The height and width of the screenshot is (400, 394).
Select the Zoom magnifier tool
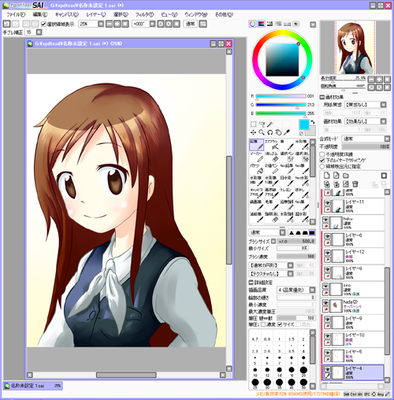pyautogui.click(x=262, y=132)
